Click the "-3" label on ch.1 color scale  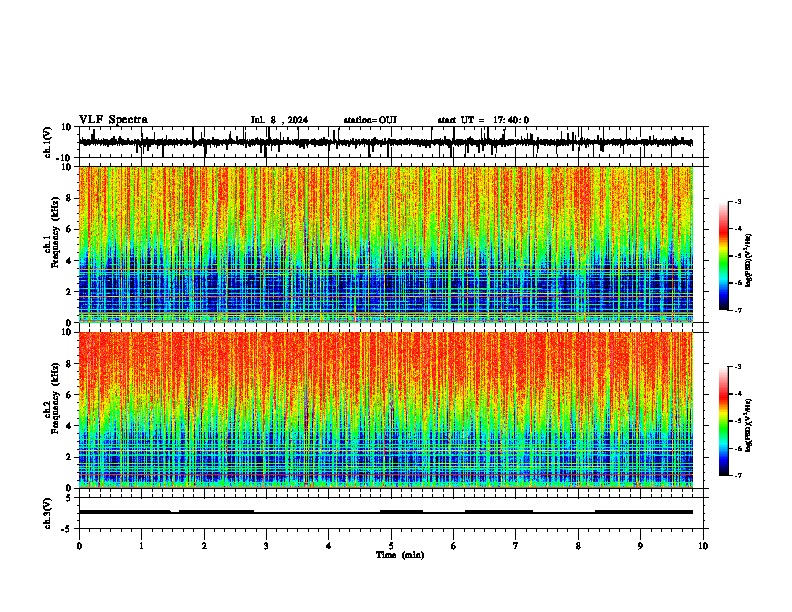738,201
